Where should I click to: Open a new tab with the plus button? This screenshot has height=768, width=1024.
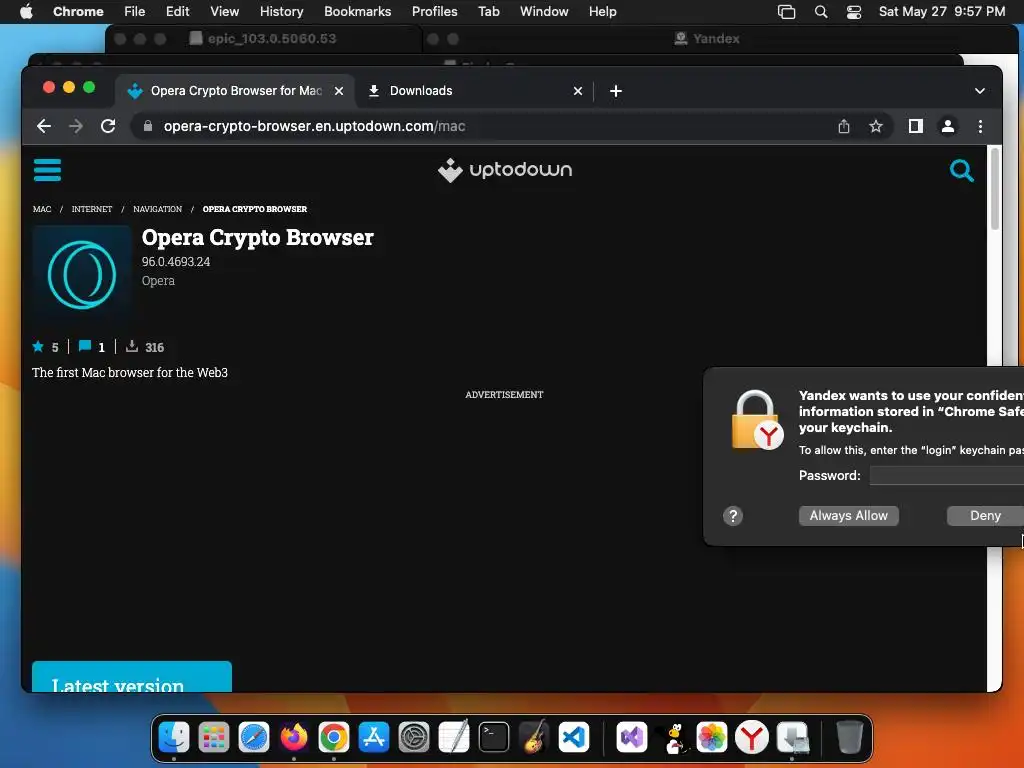[x=615, y=91]
